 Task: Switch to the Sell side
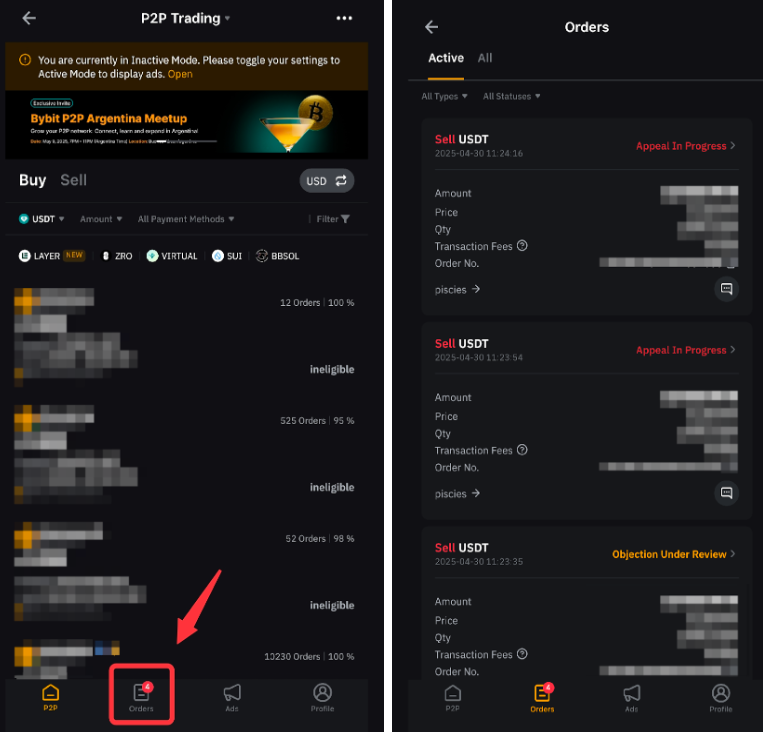click(73, 180)
